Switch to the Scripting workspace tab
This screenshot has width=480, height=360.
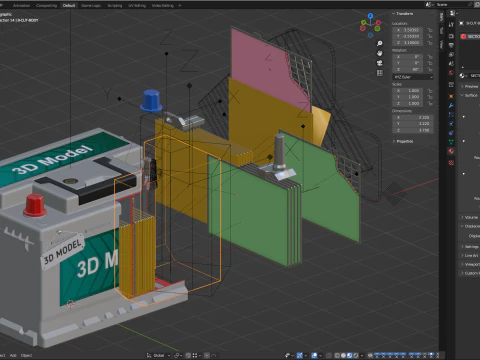pos(115,6)
